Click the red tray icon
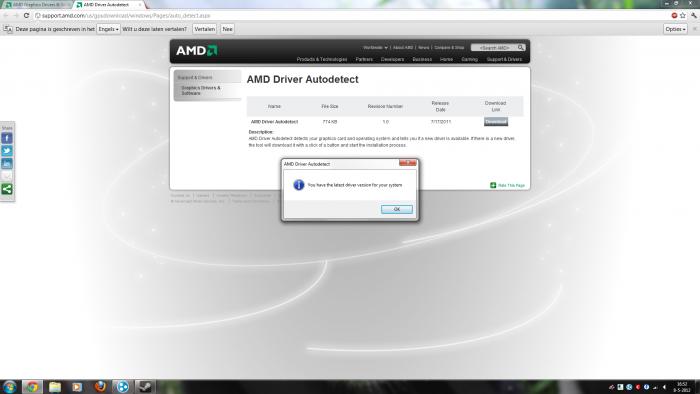 [x=638, y=387]
